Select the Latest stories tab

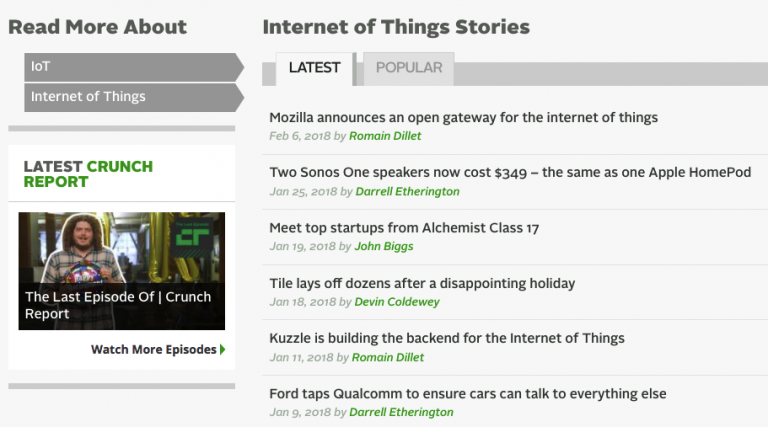tap(314, 68)
